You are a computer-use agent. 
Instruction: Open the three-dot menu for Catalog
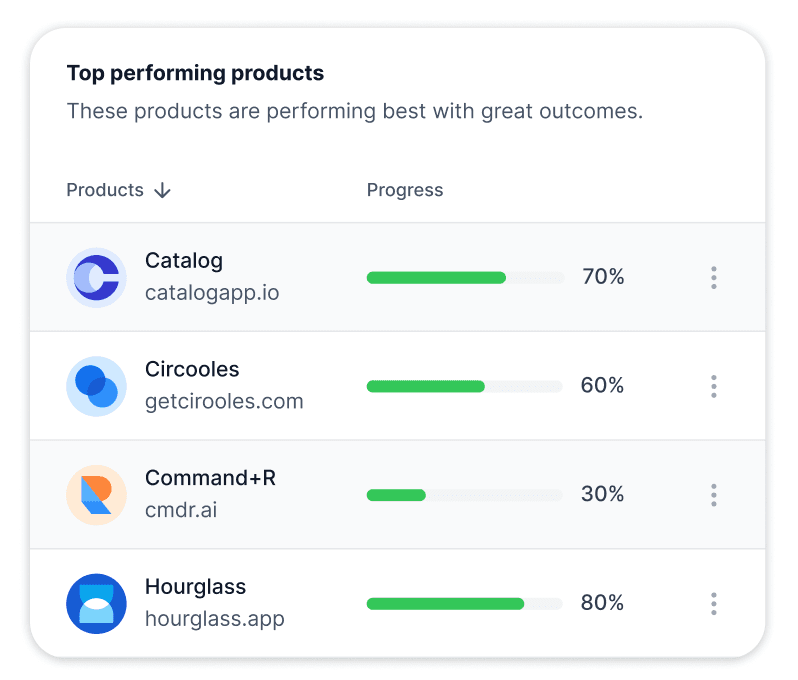[x=713, y=277]
